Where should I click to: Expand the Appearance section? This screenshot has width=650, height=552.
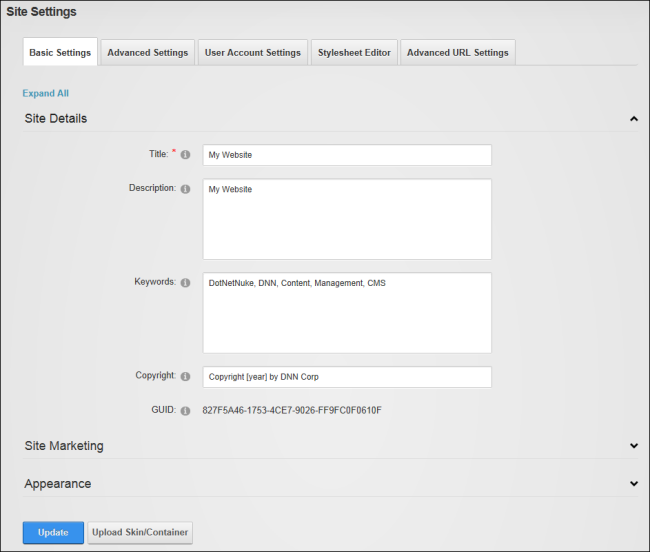[633, 484]
